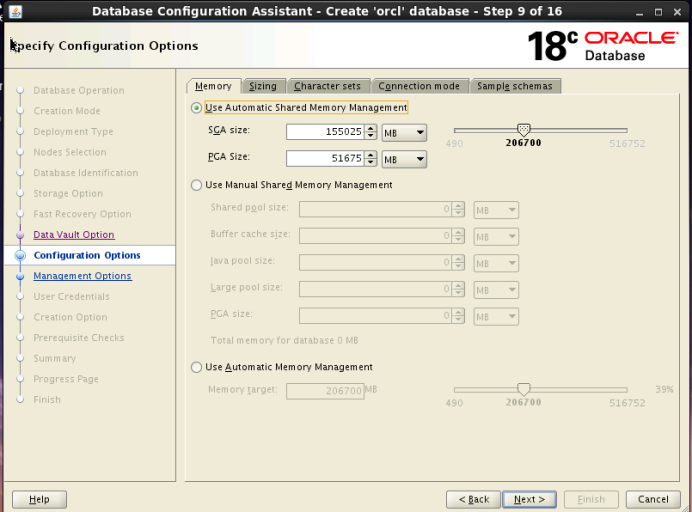
Task: Go back with the Back button
Action: tap(474, 499)
